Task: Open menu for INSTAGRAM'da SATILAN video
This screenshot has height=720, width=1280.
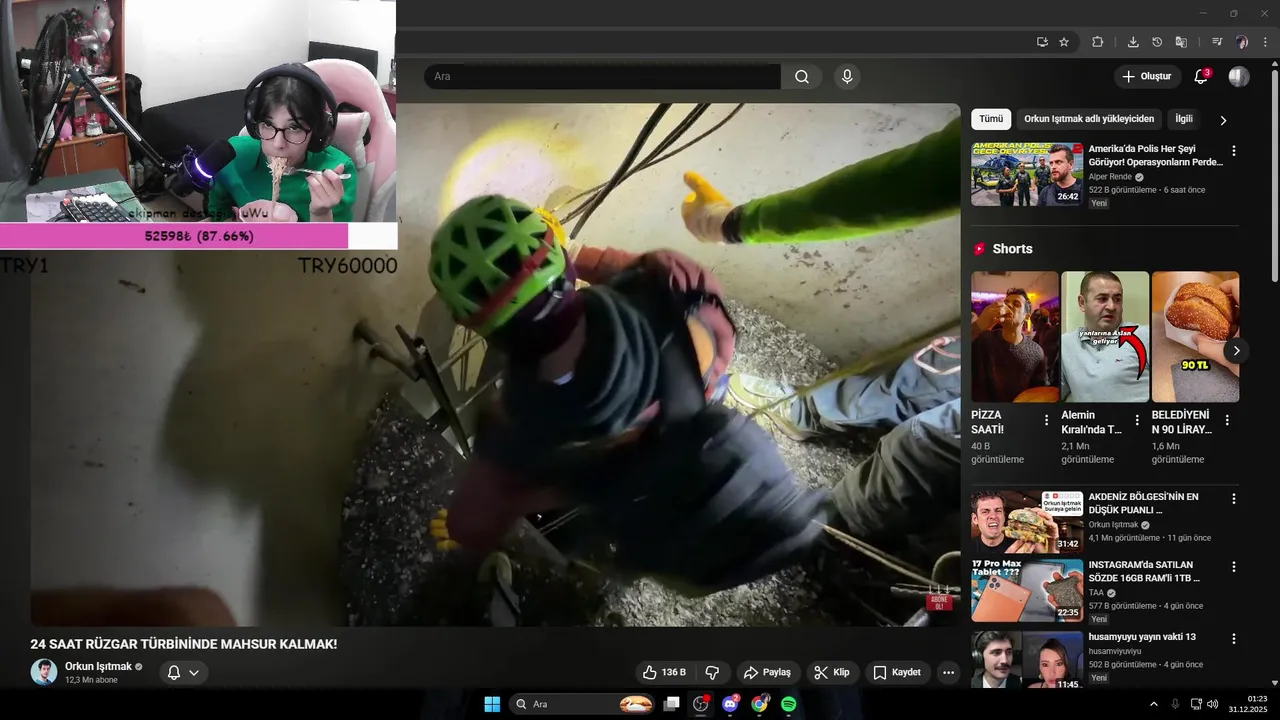Action: tap(1233, 567)
